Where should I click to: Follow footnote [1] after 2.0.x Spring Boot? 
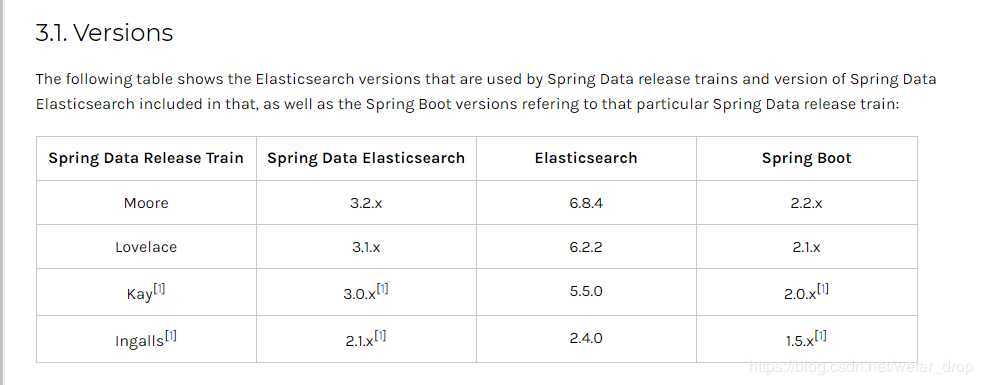pyautogui.click(x=823, y=288)
